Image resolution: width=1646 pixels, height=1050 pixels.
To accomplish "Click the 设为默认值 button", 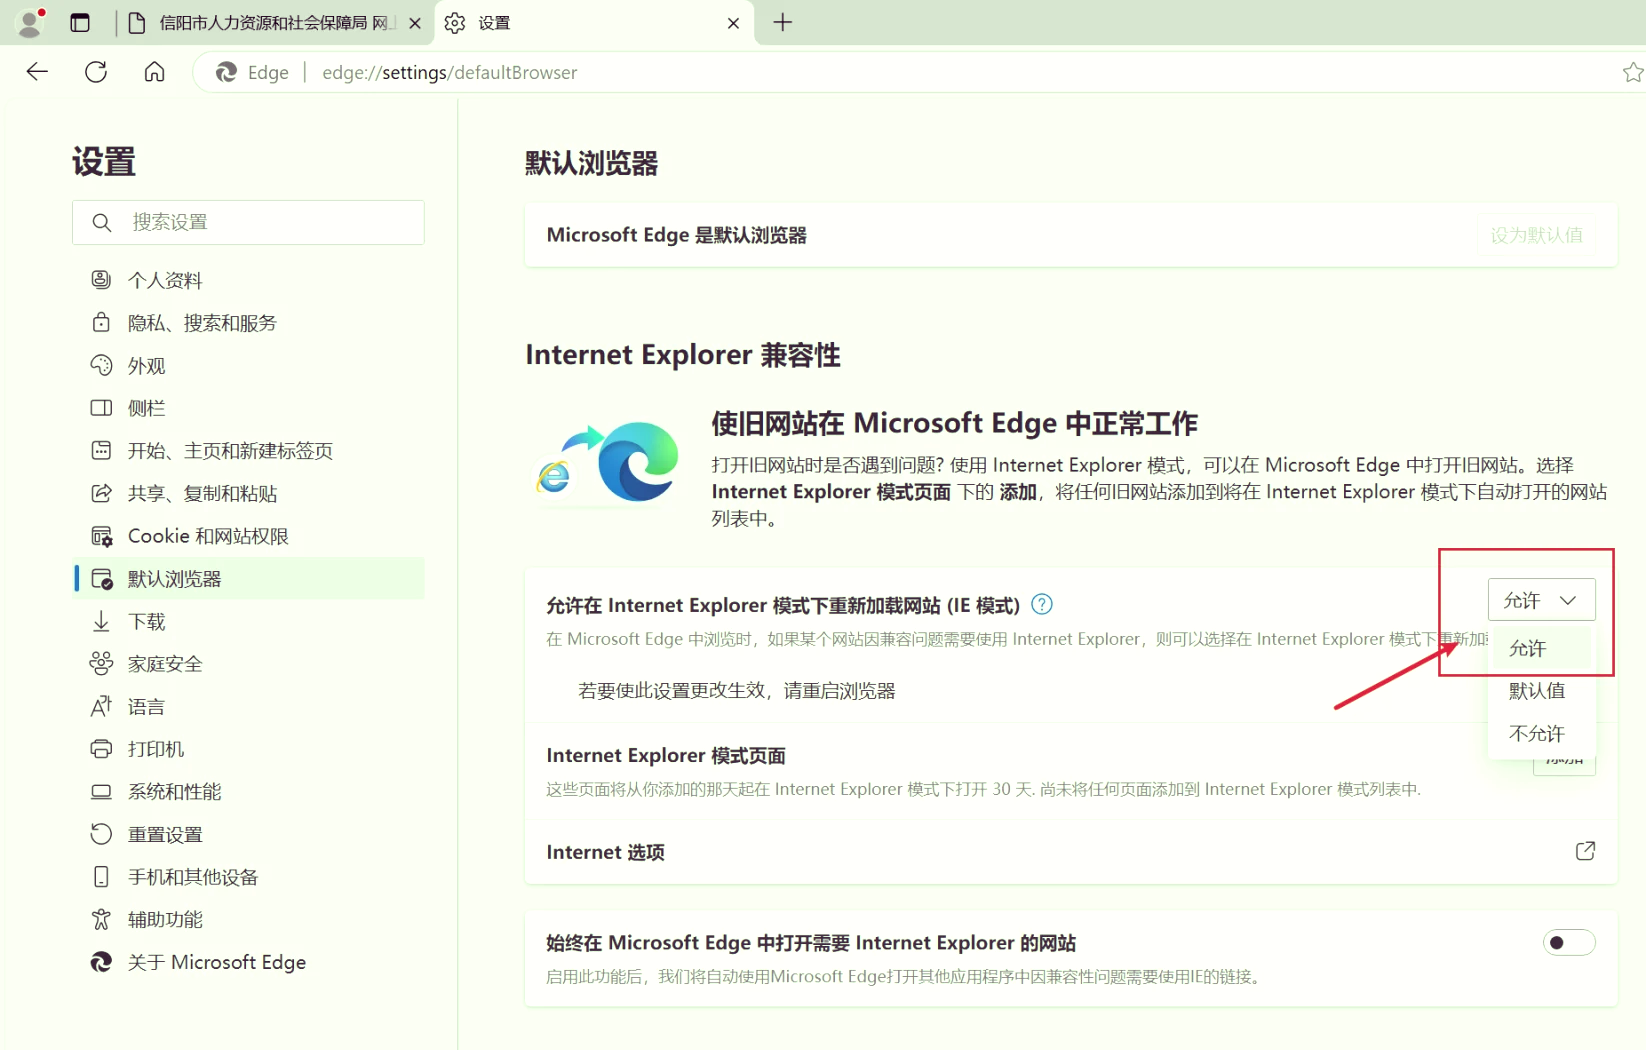I will click(1537, 235).
